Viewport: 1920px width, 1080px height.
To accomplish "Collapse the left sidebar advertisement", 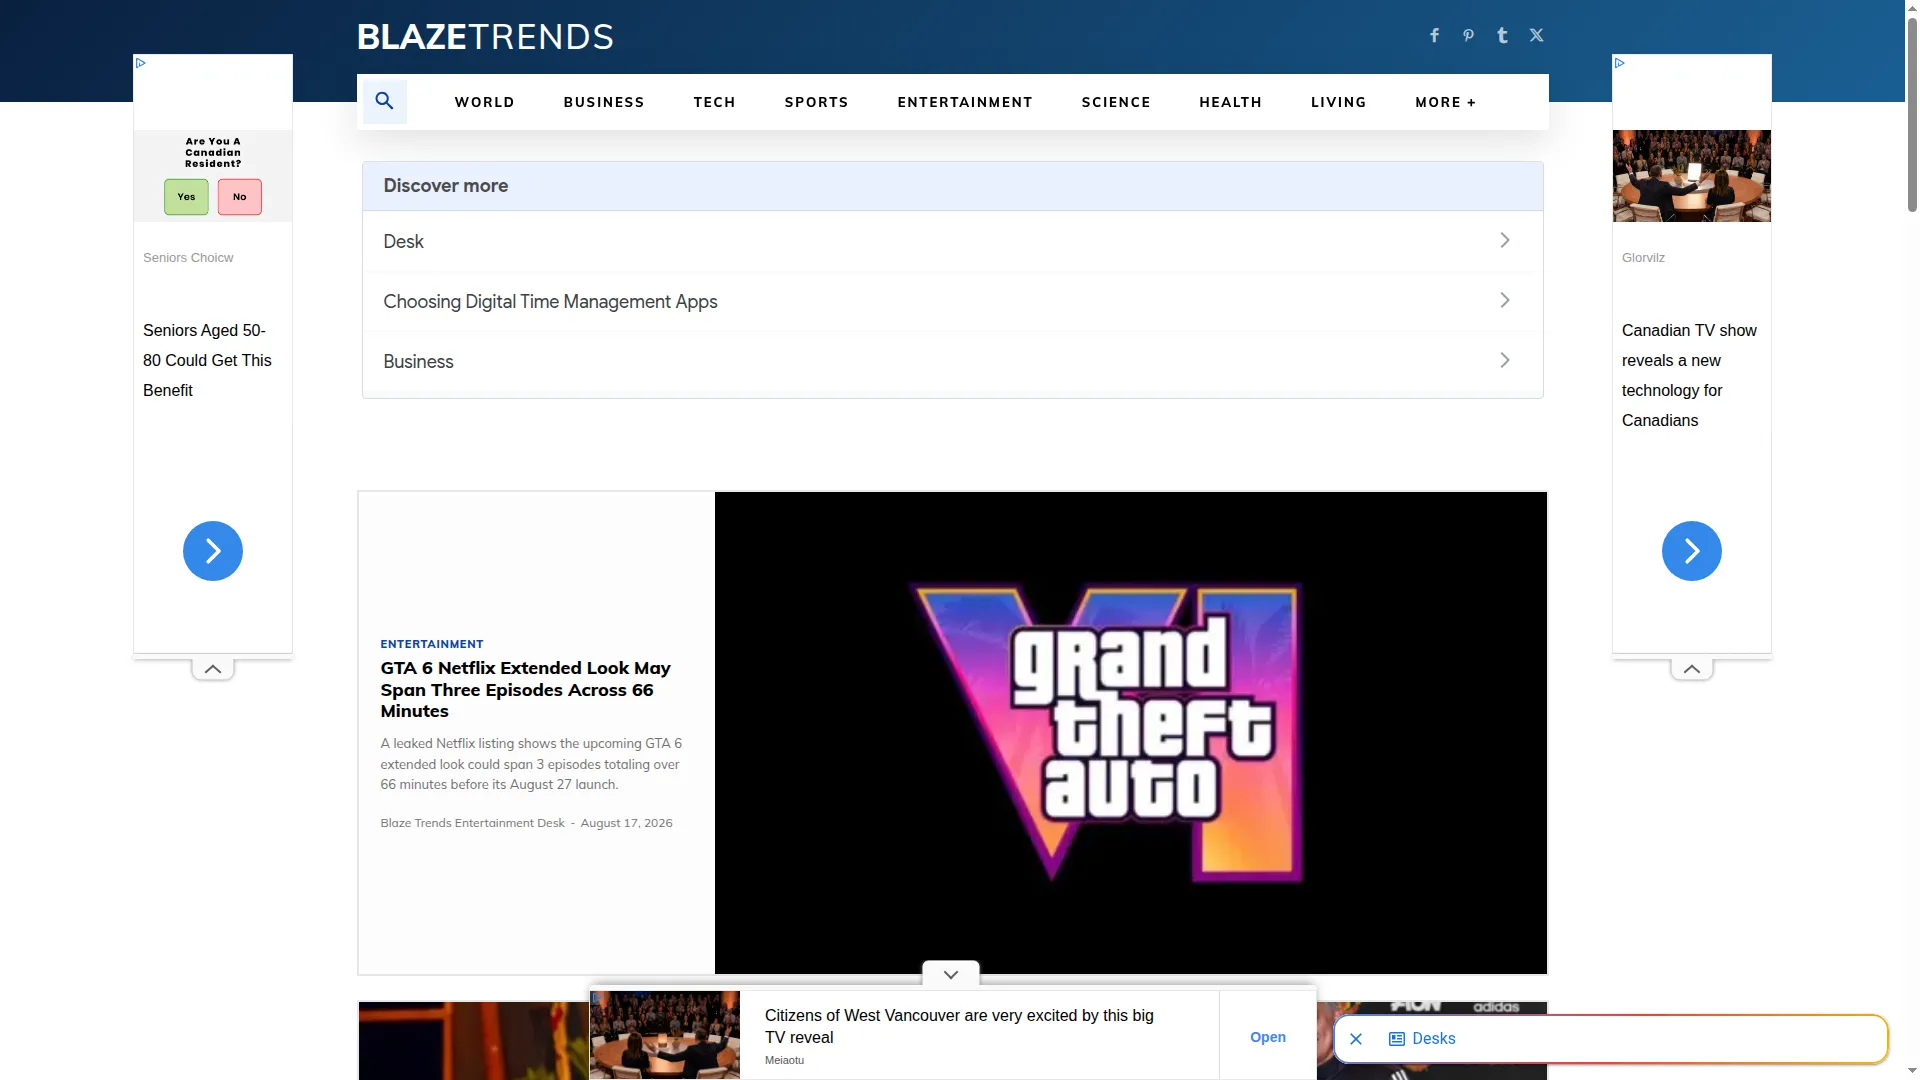I will coord(213,669).
